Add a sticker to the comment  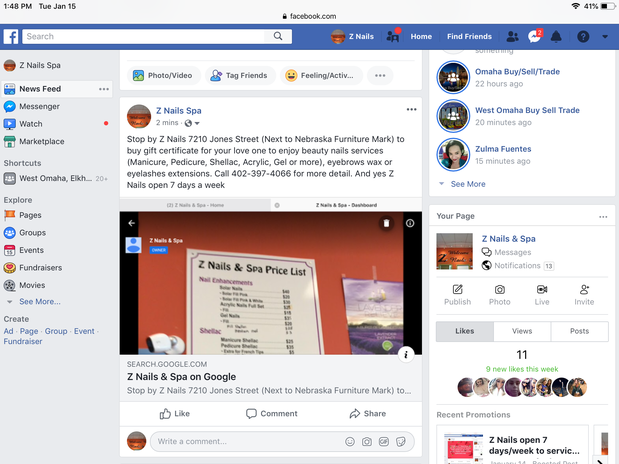[x=401, y=441]
